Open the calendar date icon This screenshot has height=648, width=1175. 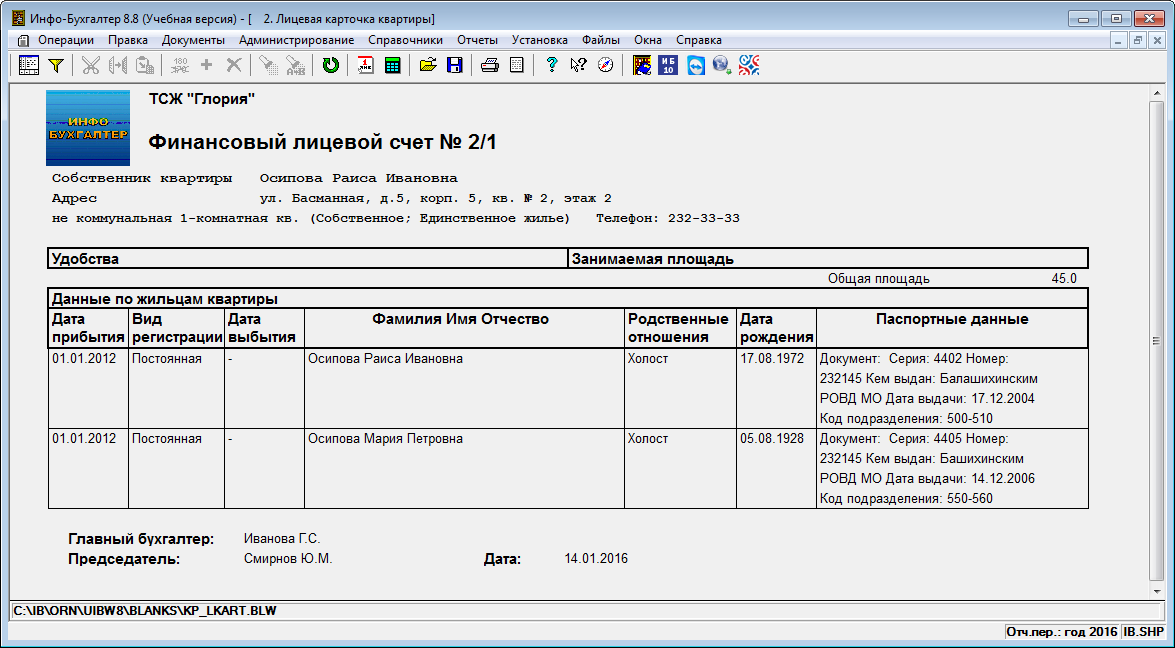click(x=366, y=65)
